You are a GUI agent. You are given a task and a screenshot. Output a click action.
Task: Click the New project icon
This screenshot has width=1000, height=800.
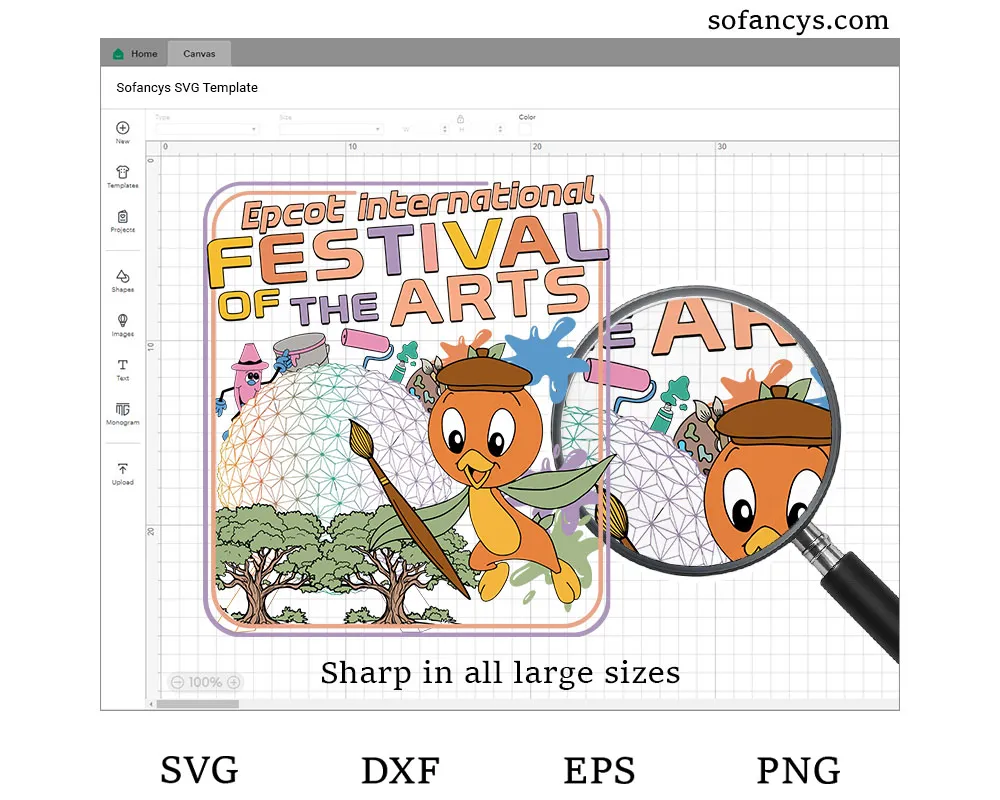122,128
